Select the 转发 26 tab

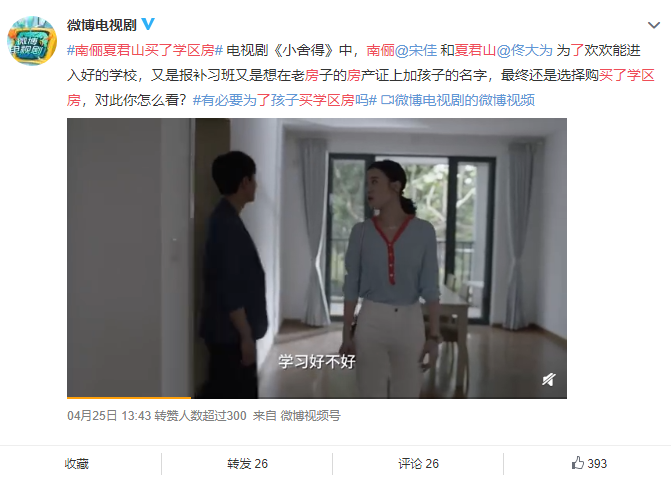247,464
